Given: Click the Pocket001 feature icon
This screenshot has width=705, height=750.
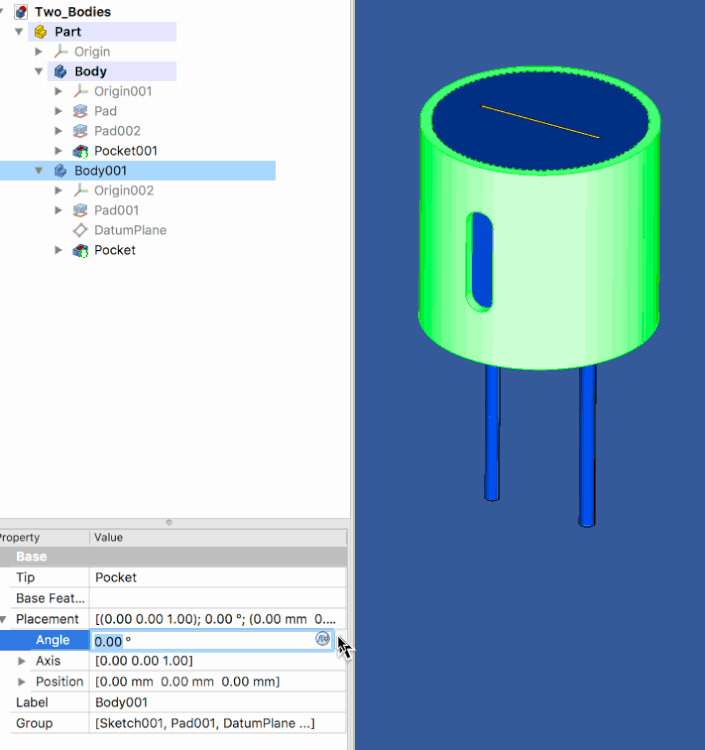Looking at the screenshot, I should coord(80,151).
